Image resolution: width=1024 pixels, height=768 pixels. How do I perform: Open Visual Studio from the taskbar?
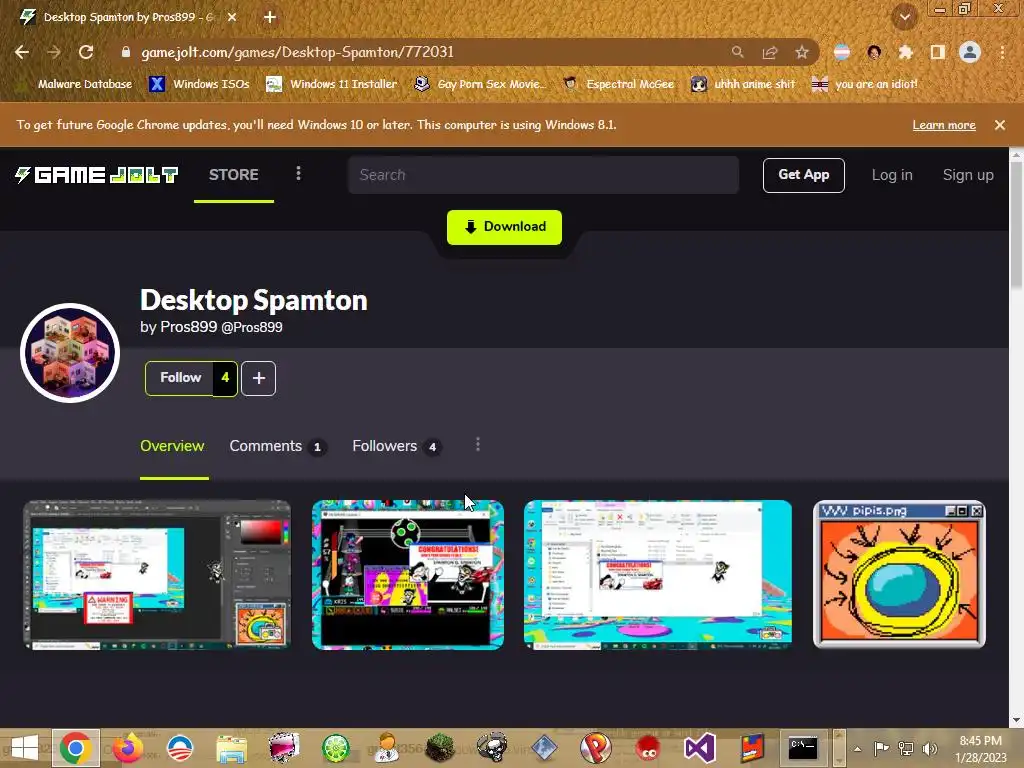click(699, 748)
